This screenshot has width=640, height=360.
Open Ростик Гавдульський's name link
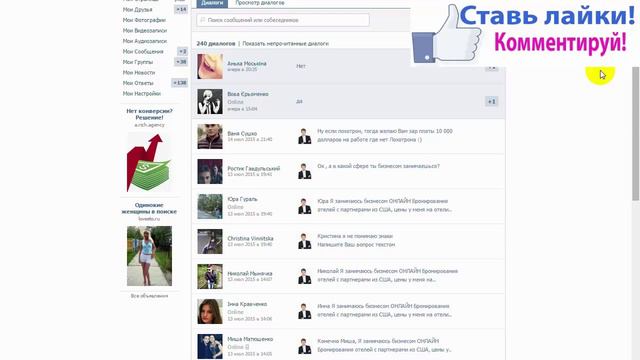253,169
